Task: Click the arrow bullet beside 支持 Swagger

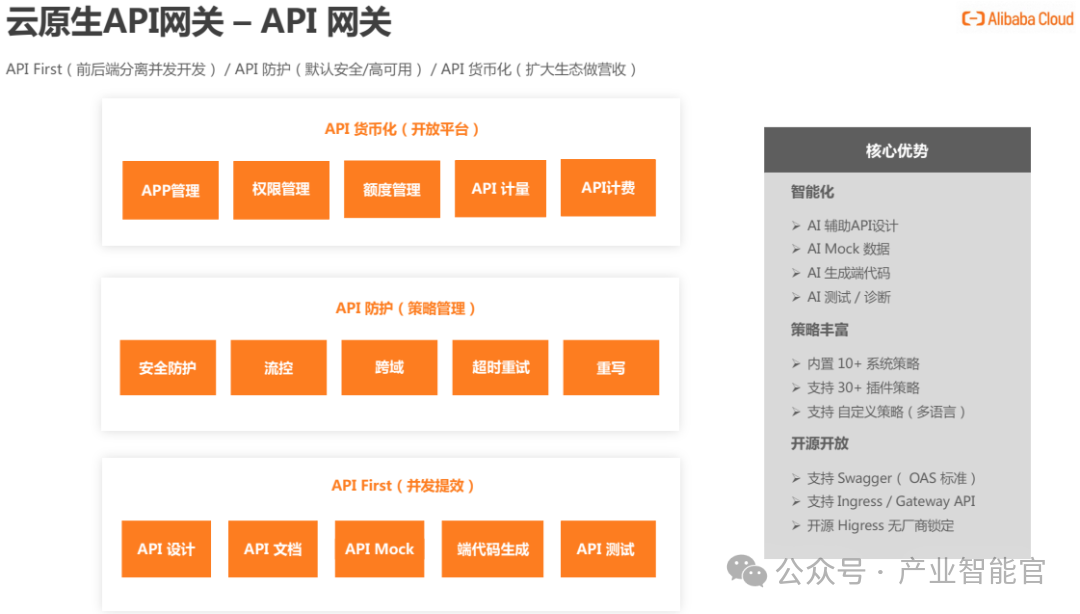Action: [x=796, y=478]
